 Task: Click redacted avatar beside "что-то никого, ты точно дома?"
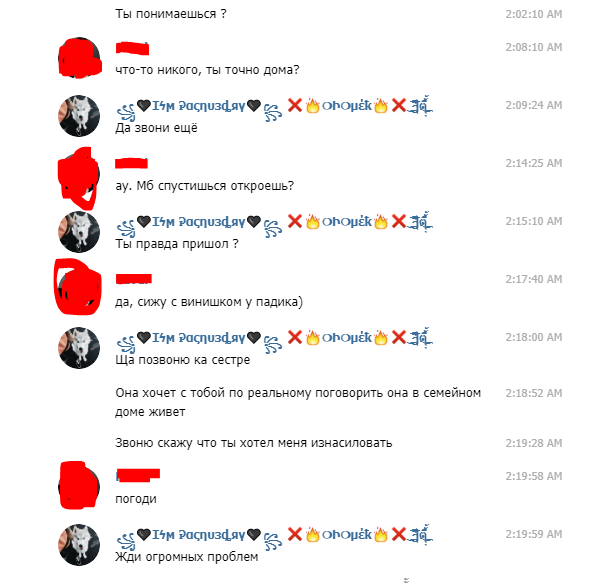(x=80, y=58)
